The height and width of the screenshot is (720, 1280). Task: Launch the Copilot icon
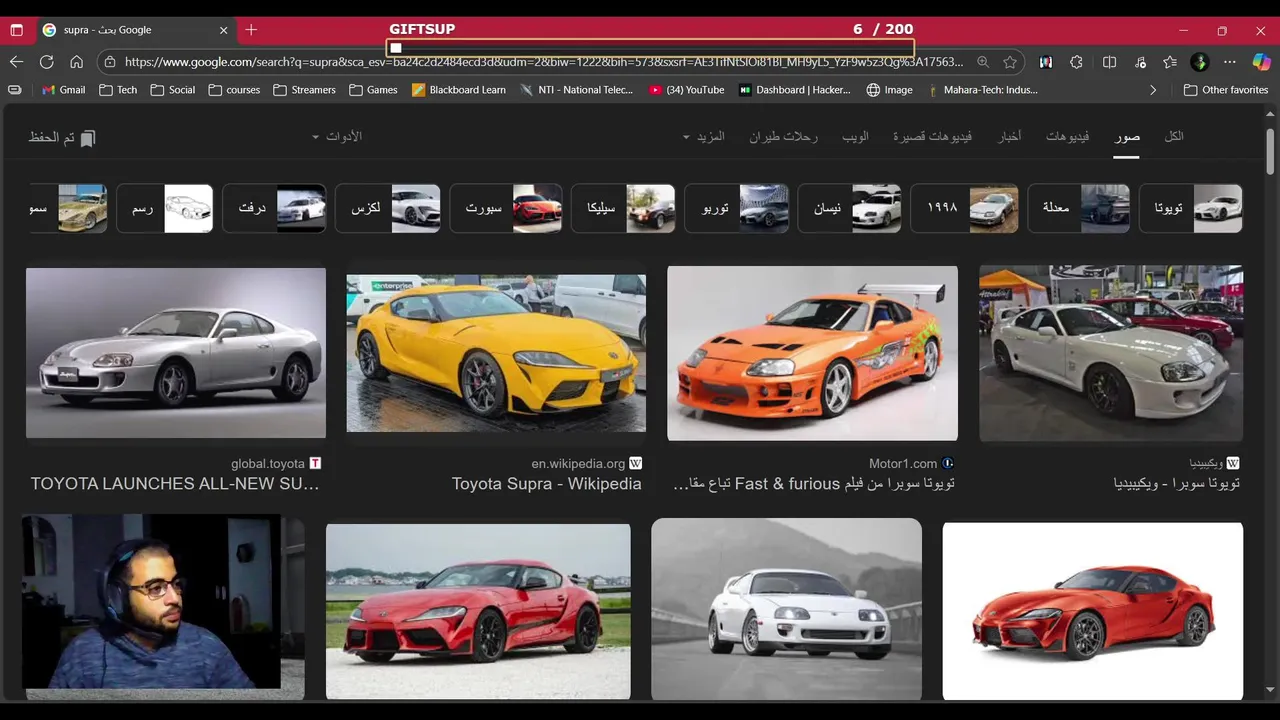[1261, 62]
